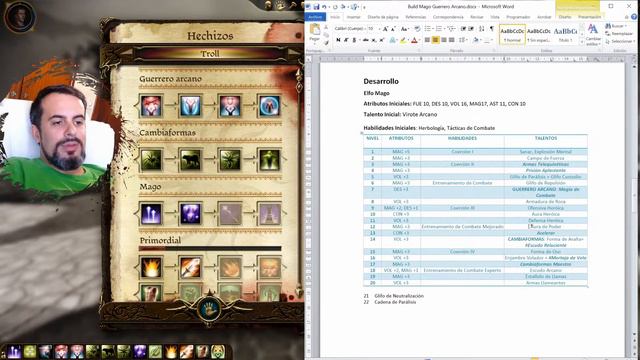The width and height of the screenshot is (640, 360).
Task: Click the spell book scrollbar down arrow
Action: pos(300,292)
